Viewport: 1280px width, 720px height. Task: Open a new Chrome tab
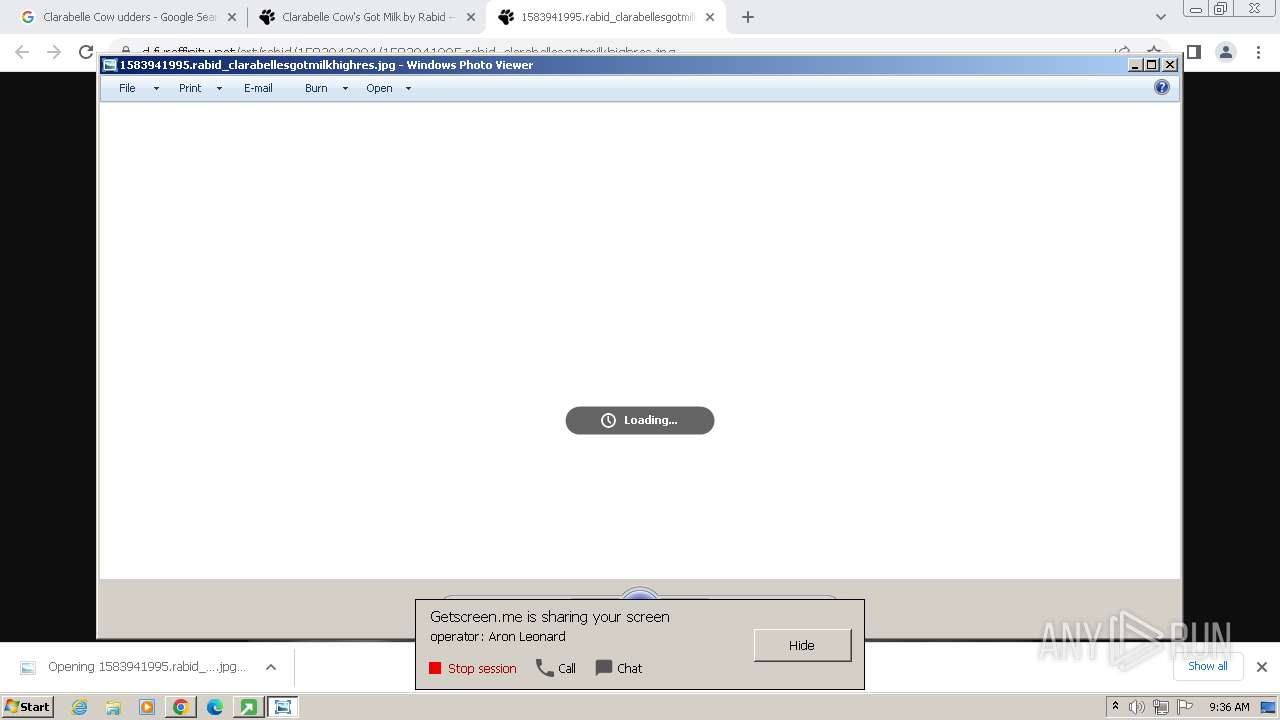click(747, 17)
